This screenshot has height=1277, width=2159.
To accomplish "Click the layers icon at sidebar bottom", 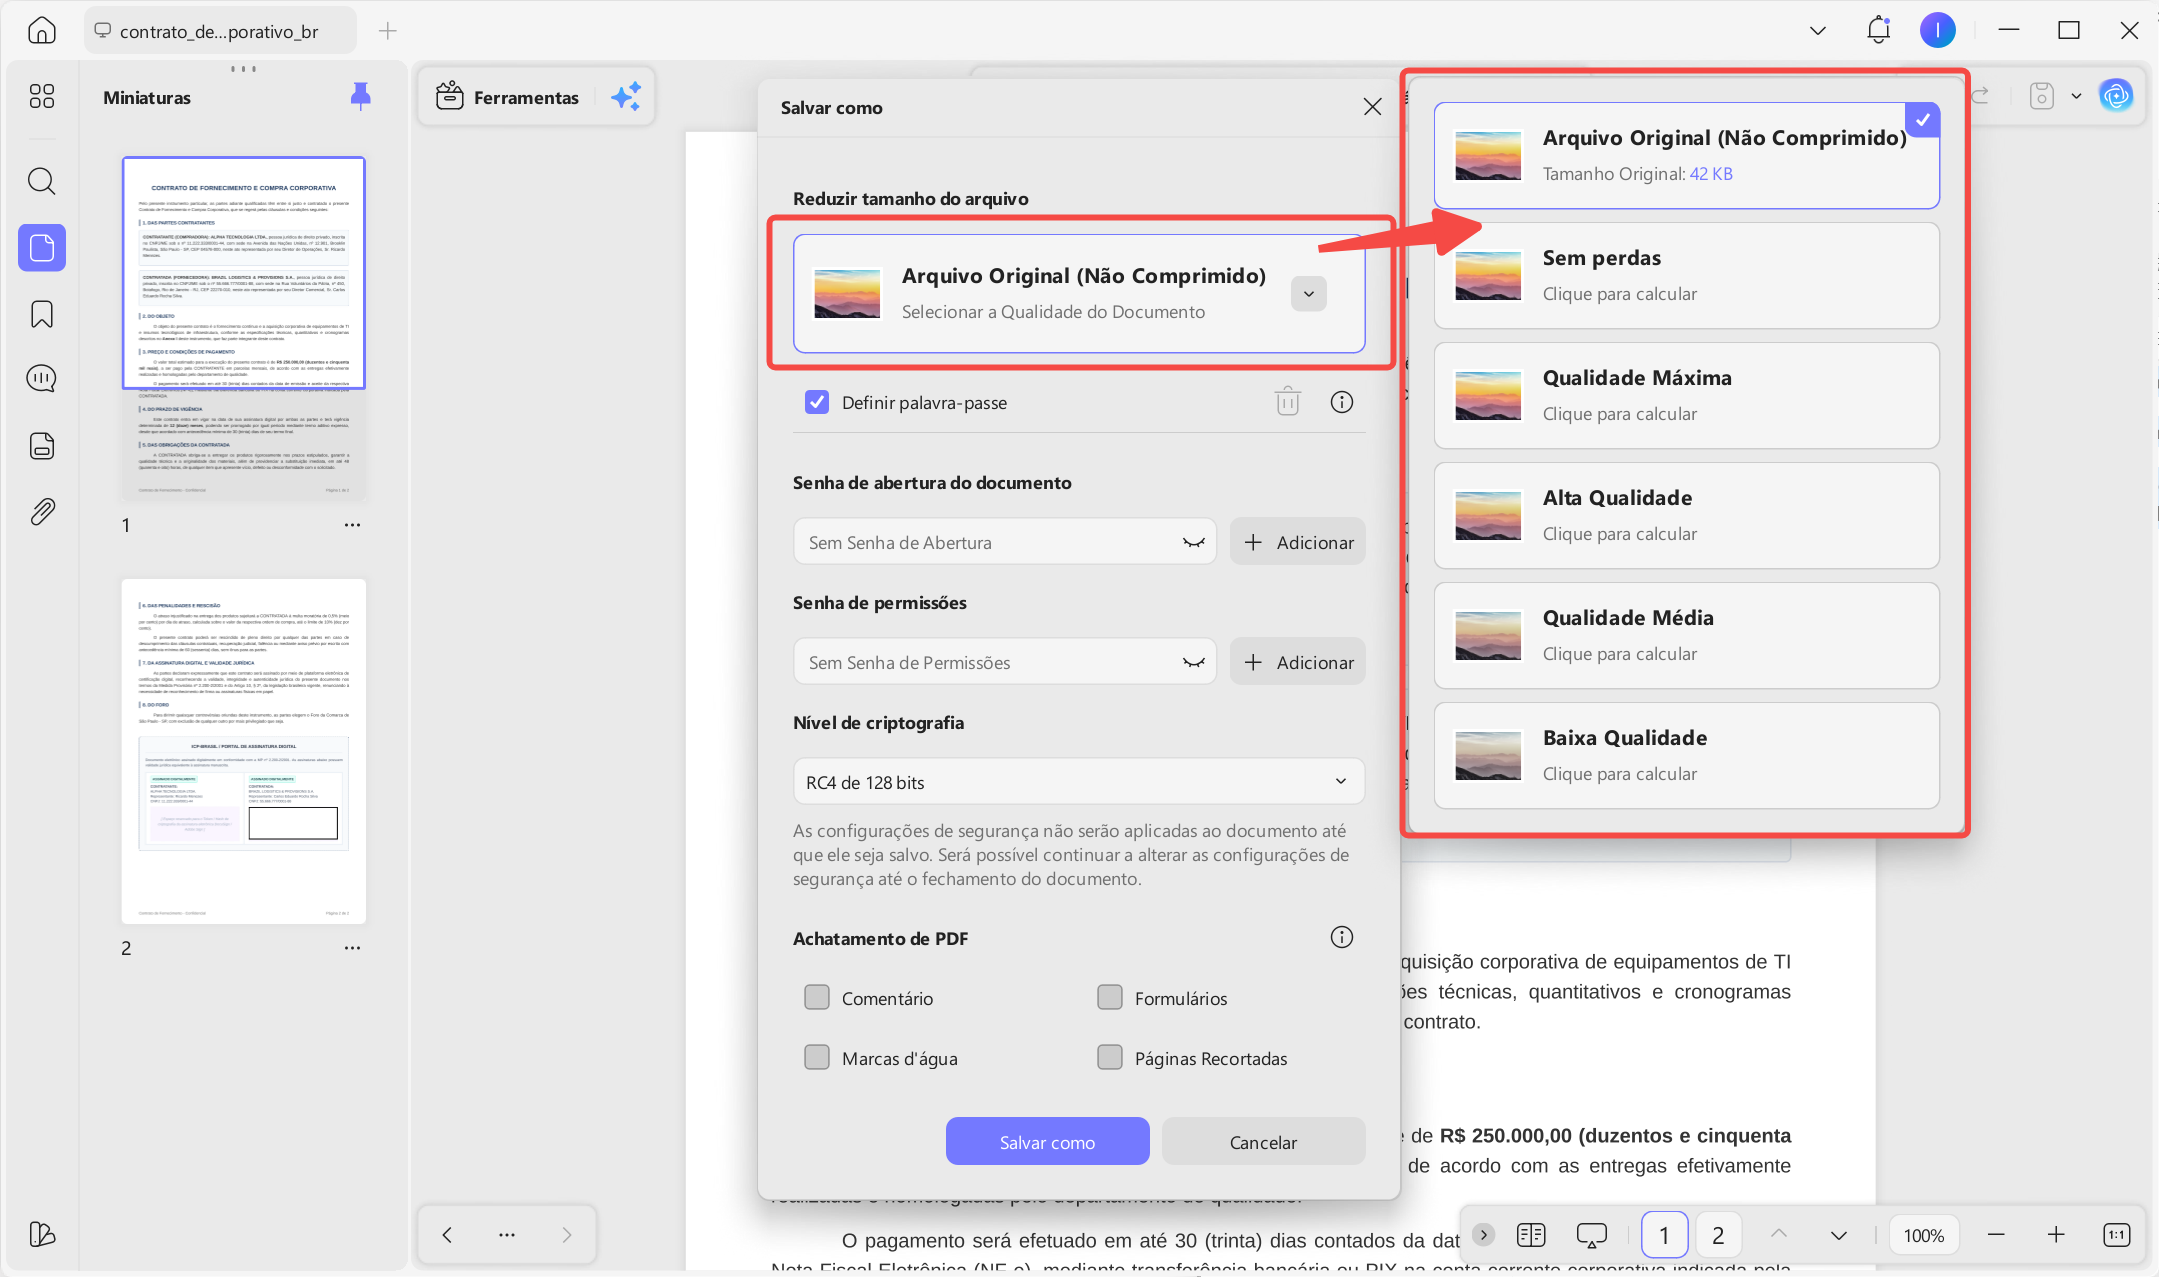I will point(42,1234).
